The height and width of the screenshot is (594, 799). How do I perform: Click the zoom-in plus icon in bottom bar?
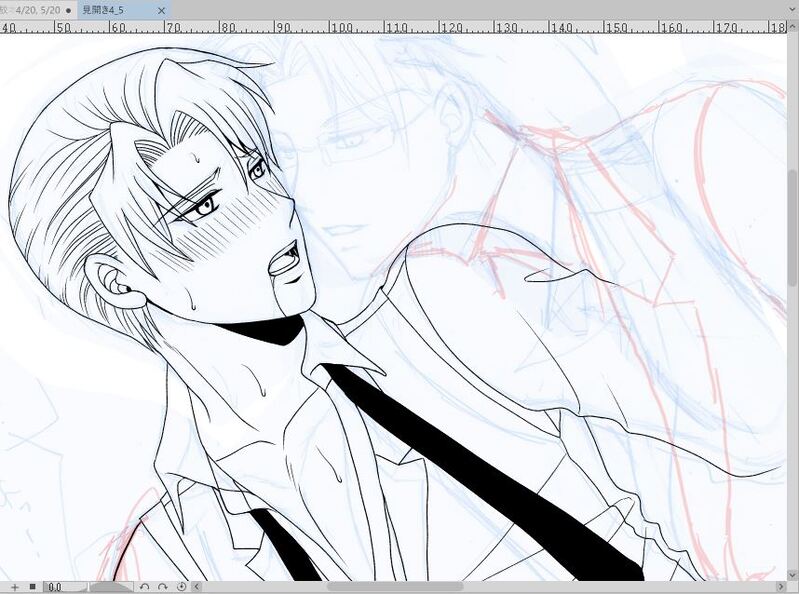click(x=15, y=587)
